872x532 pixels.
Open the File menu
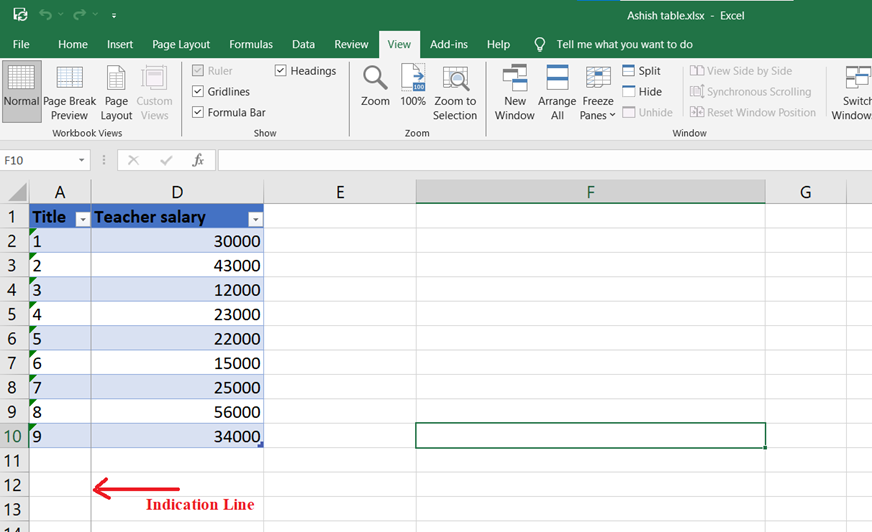click(21, 44)
